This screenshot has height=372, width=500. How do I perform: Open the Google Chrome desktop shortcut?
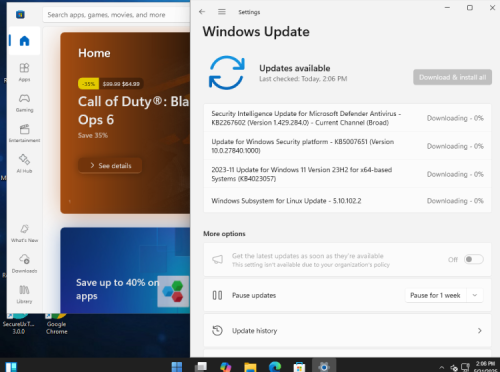(x=57, y=323)
